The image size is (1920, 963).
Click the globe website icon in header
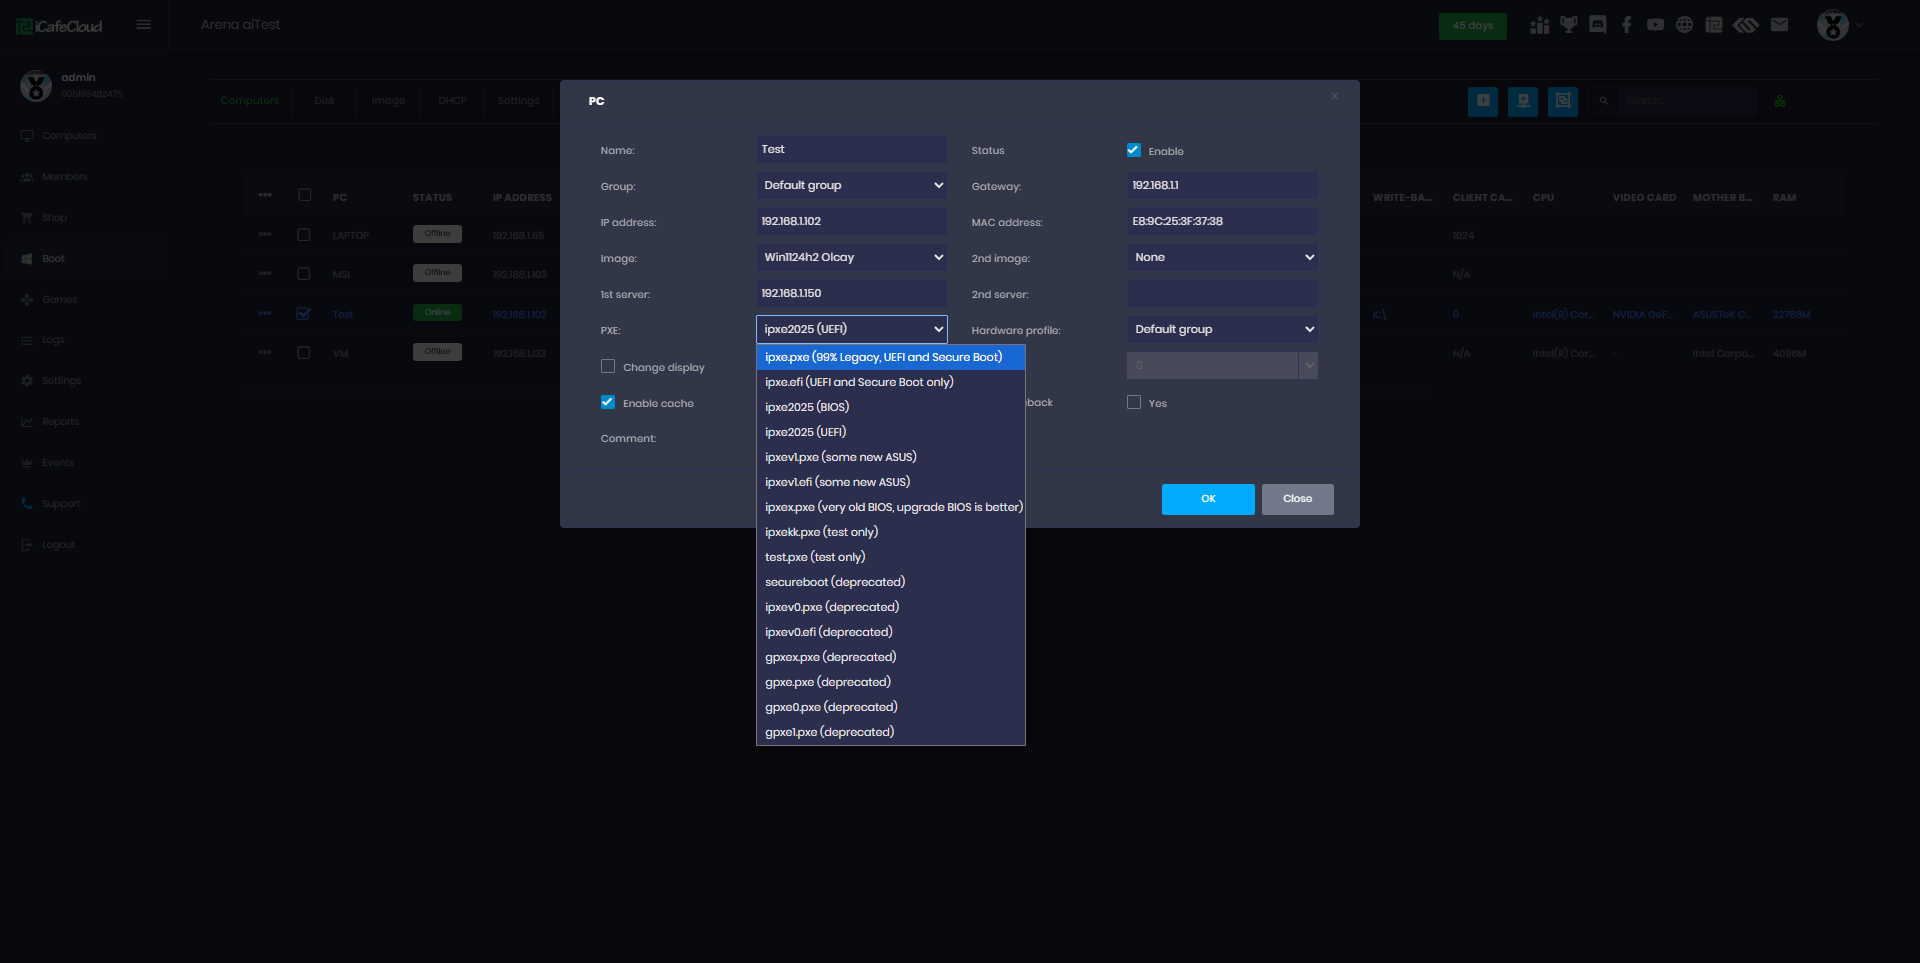pos(1685,25)
